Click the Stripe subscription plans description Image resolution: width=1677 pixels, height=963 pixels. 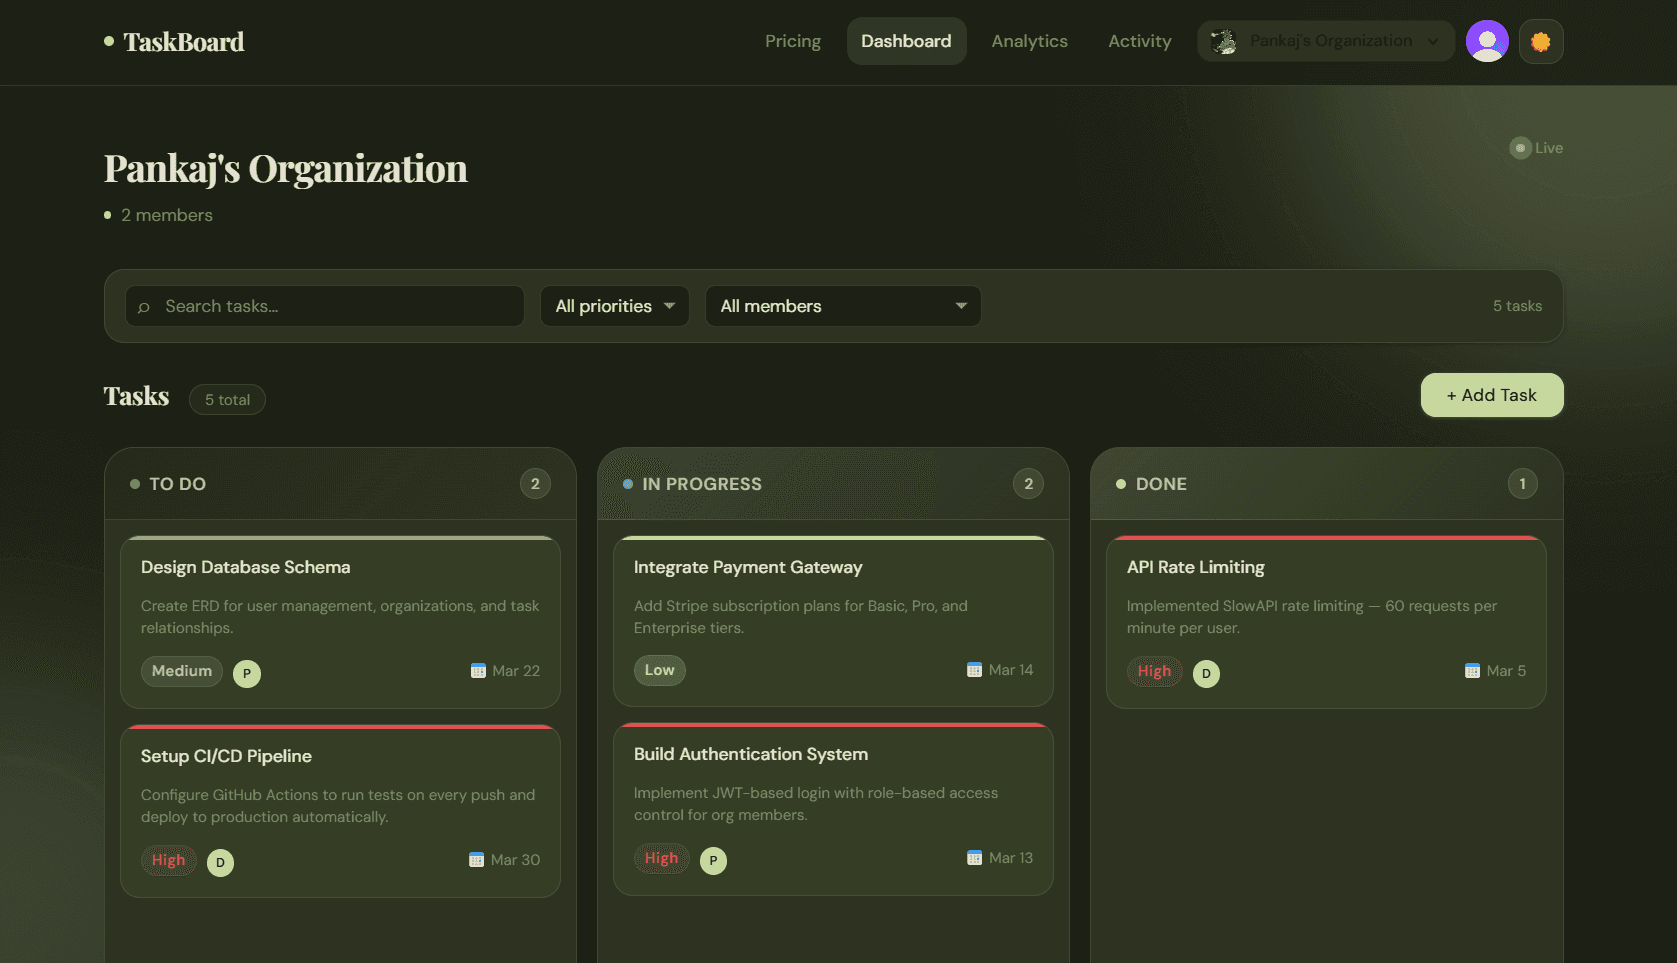tap(801, 617)
